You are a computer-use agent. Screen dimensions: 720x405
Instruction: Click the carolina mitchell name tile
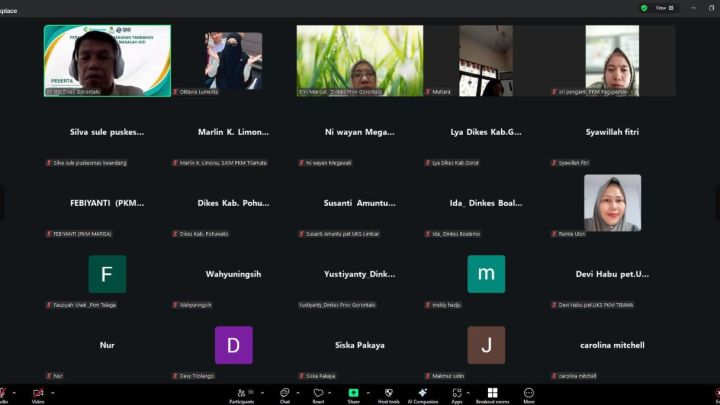(x=612, y=345)
